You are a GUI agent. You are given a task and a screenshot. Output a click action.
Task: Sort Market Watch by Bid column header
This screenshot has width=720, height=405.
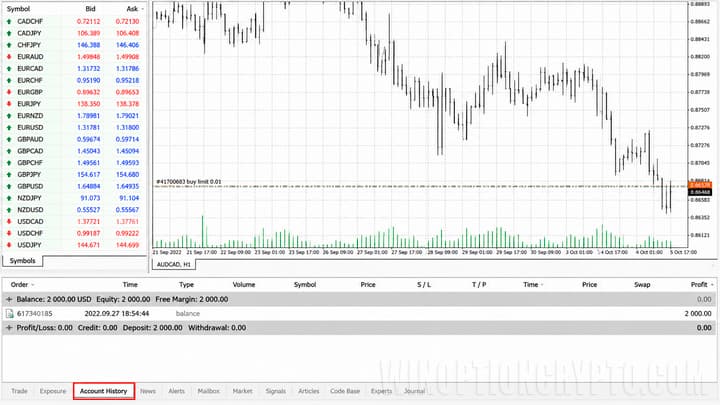coord(90,9)
